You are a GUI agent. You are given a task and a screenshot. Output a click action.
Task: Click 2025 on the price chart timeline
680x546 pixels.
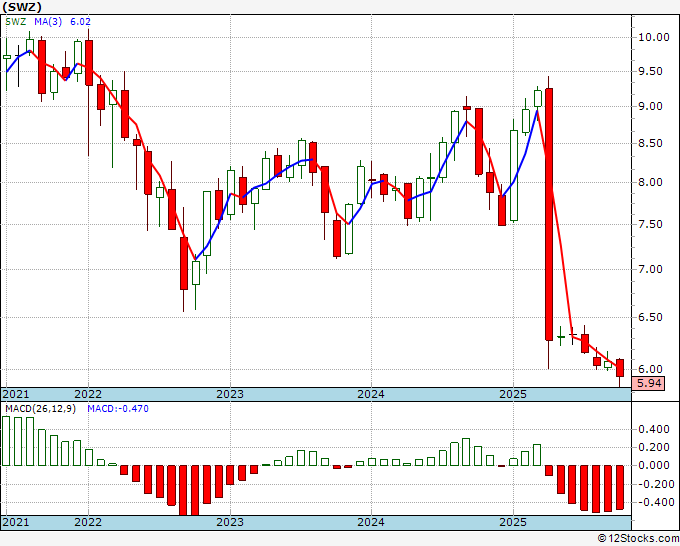point(513,394)
